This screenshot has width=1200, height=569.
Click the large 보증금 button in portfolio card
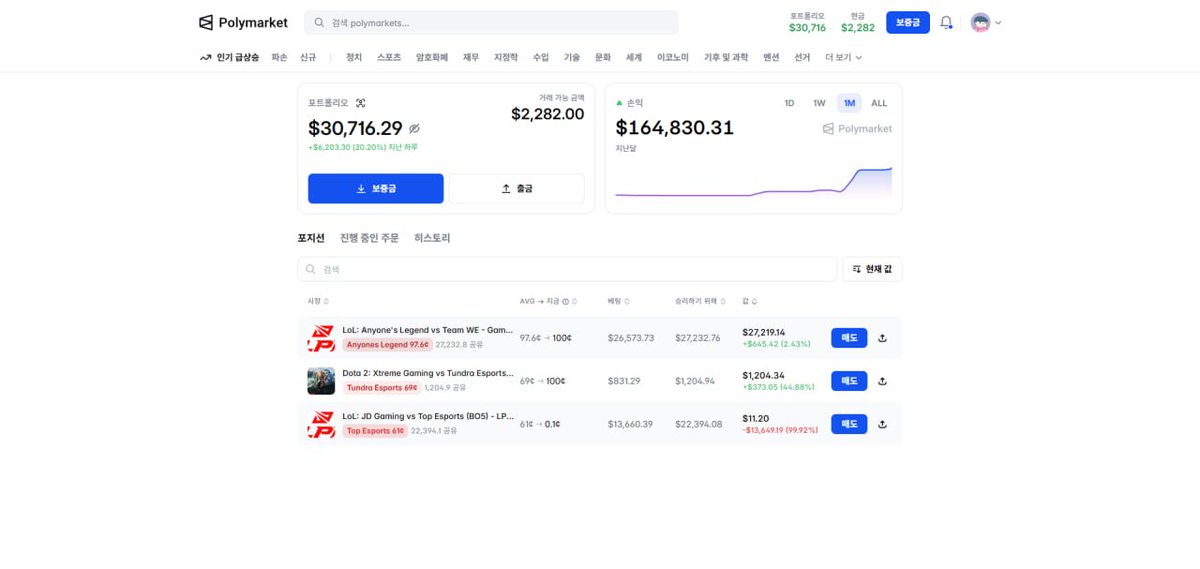click(x=376, y=188)
